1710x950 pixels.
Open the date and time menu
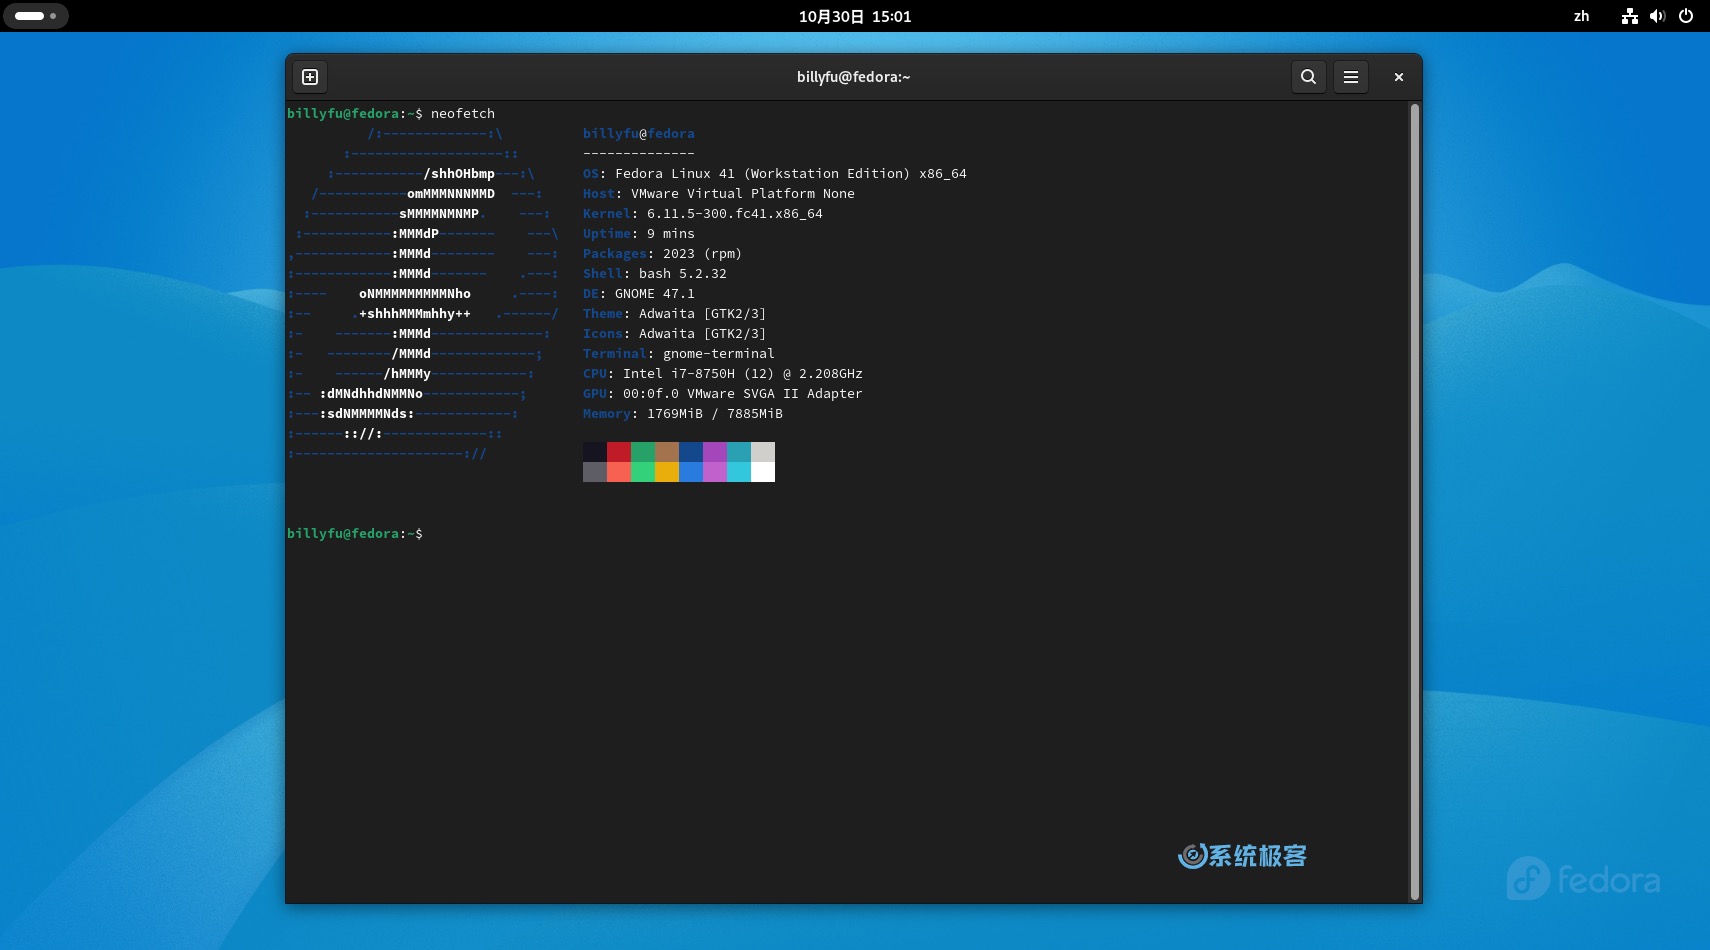(x=855, y=16)
